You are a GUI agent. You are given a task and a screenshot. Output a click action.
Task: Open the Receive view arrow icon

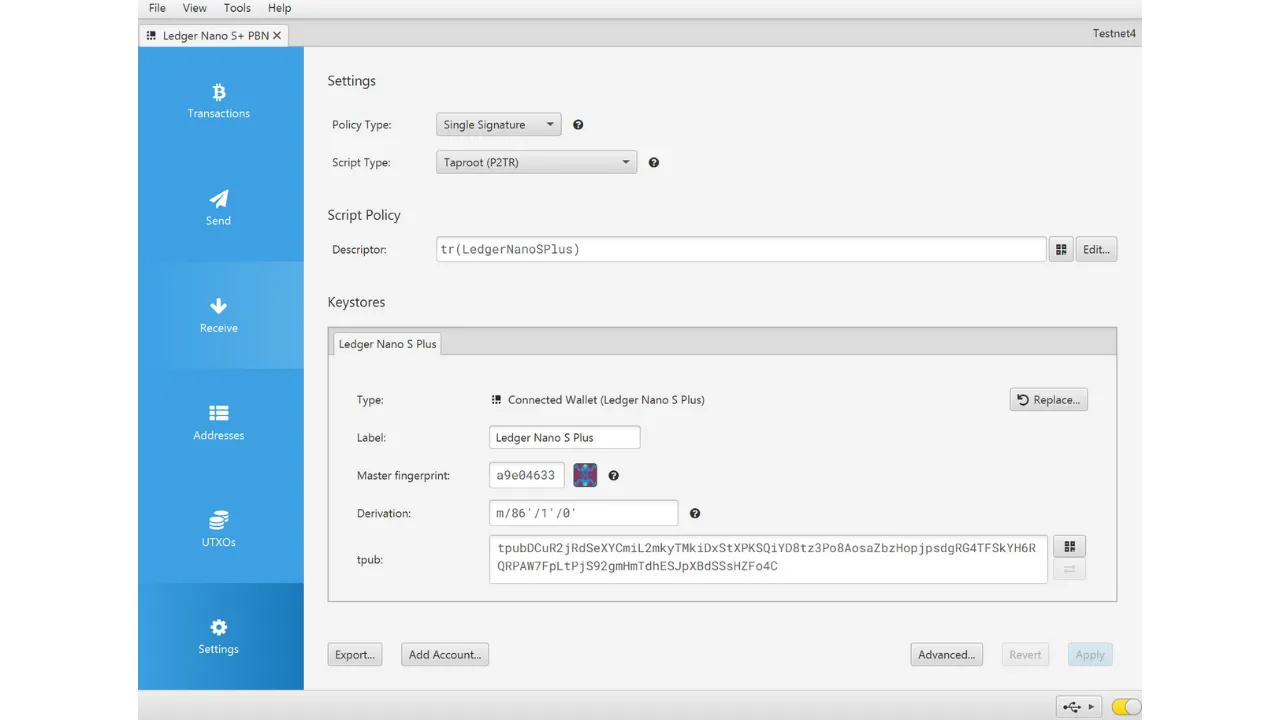pos(219,306)
